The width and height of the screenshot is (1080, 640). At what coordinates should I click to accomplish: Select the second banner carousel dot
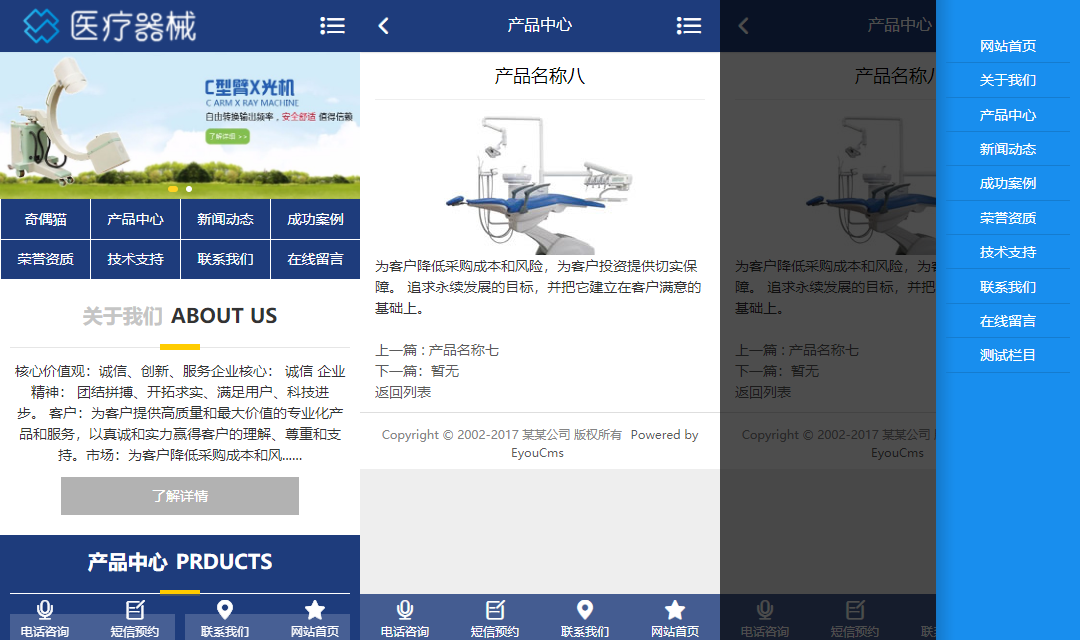(x=189, y=189)
